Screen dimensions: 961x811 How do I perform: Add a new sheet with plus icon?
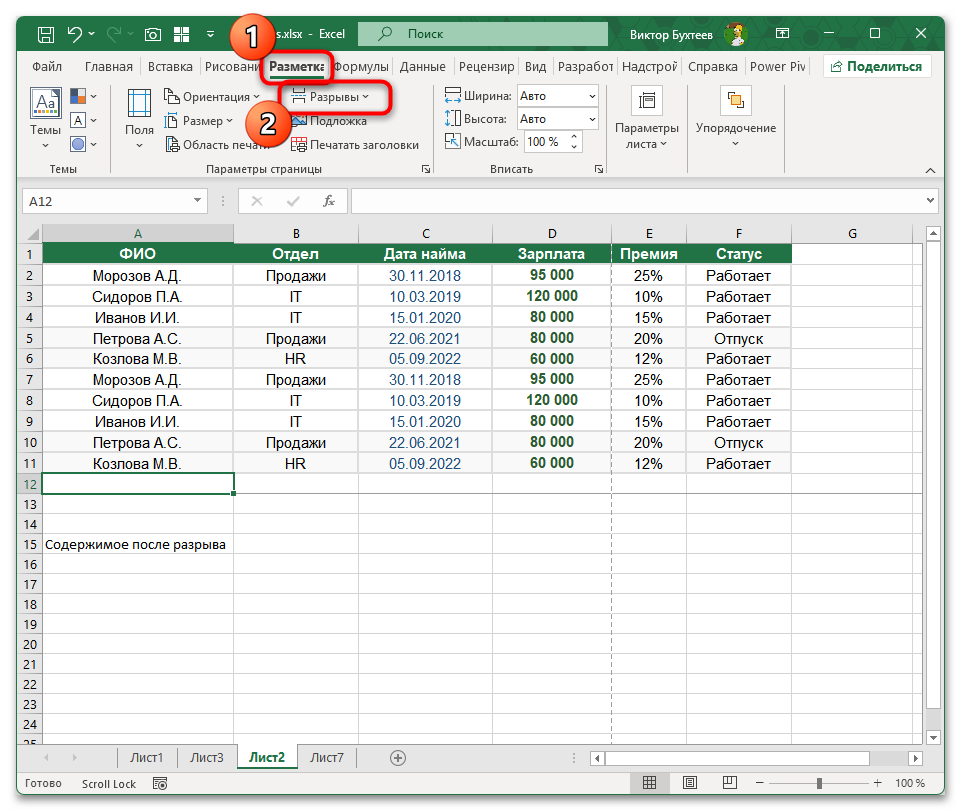(x=398, y=758)
